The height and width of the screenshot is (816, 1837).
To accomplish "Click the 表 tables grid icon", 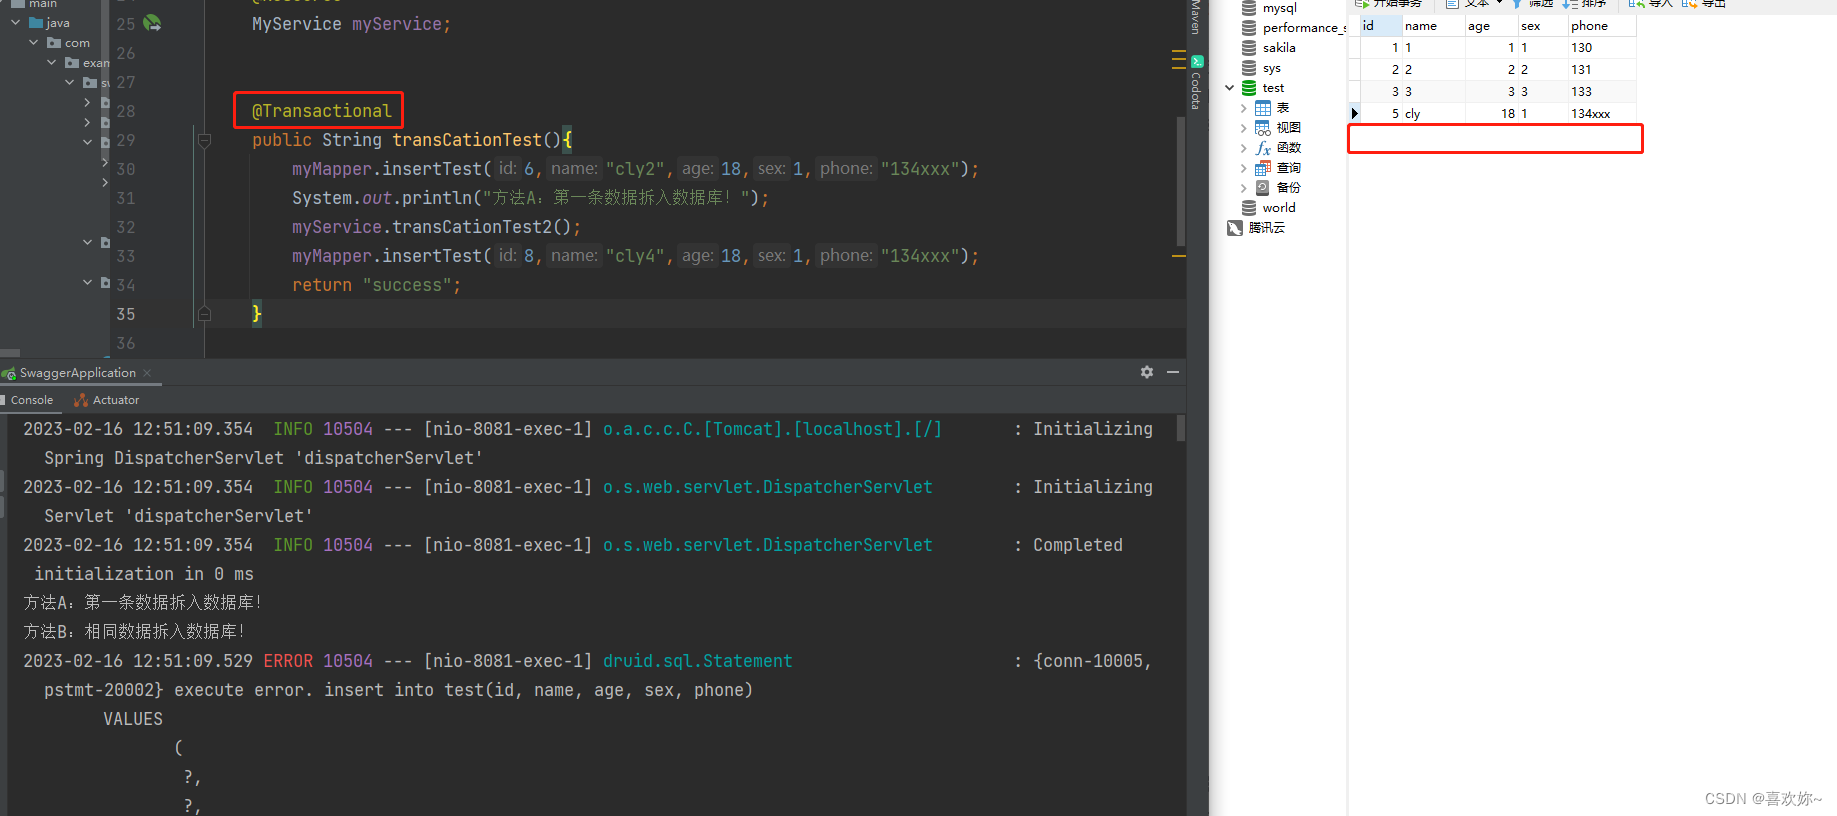I will [1263, 108].
